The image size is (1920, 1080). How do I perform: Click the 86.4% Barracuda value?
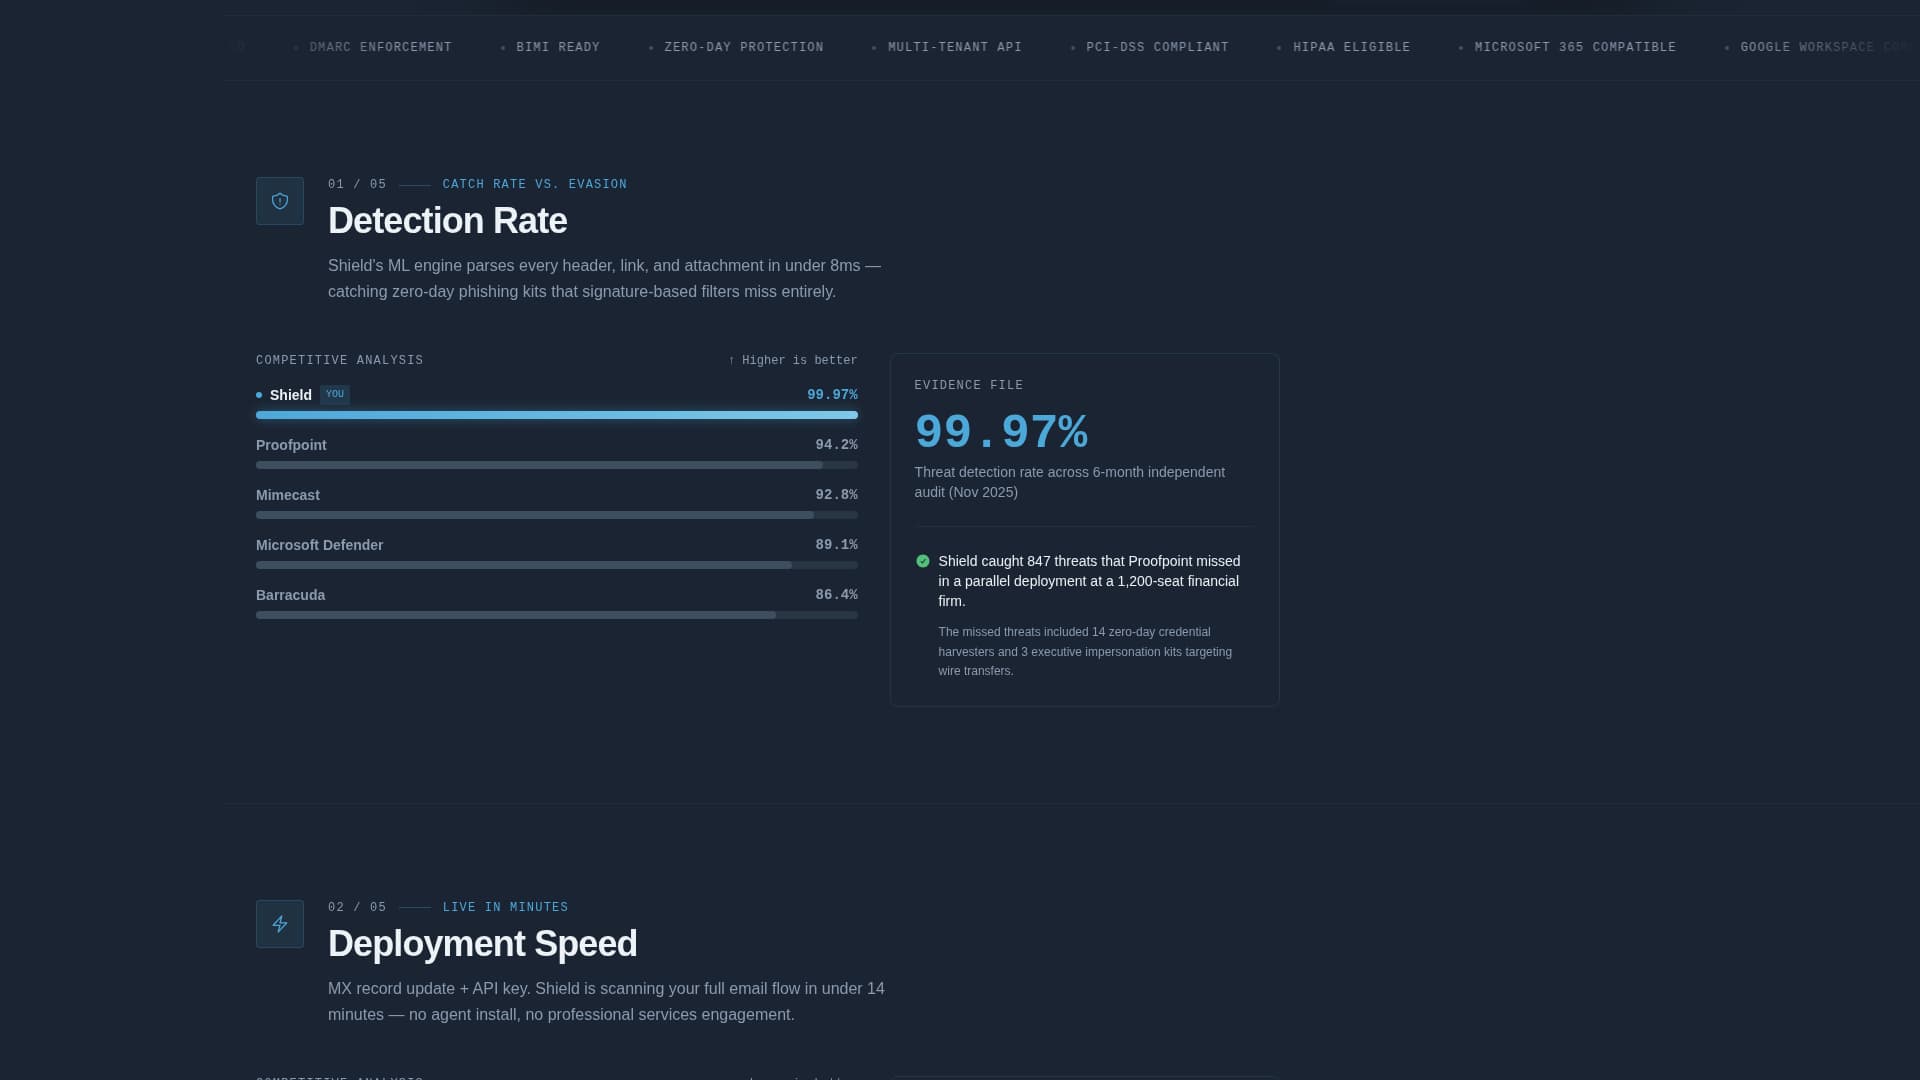[x=836, y=595]
